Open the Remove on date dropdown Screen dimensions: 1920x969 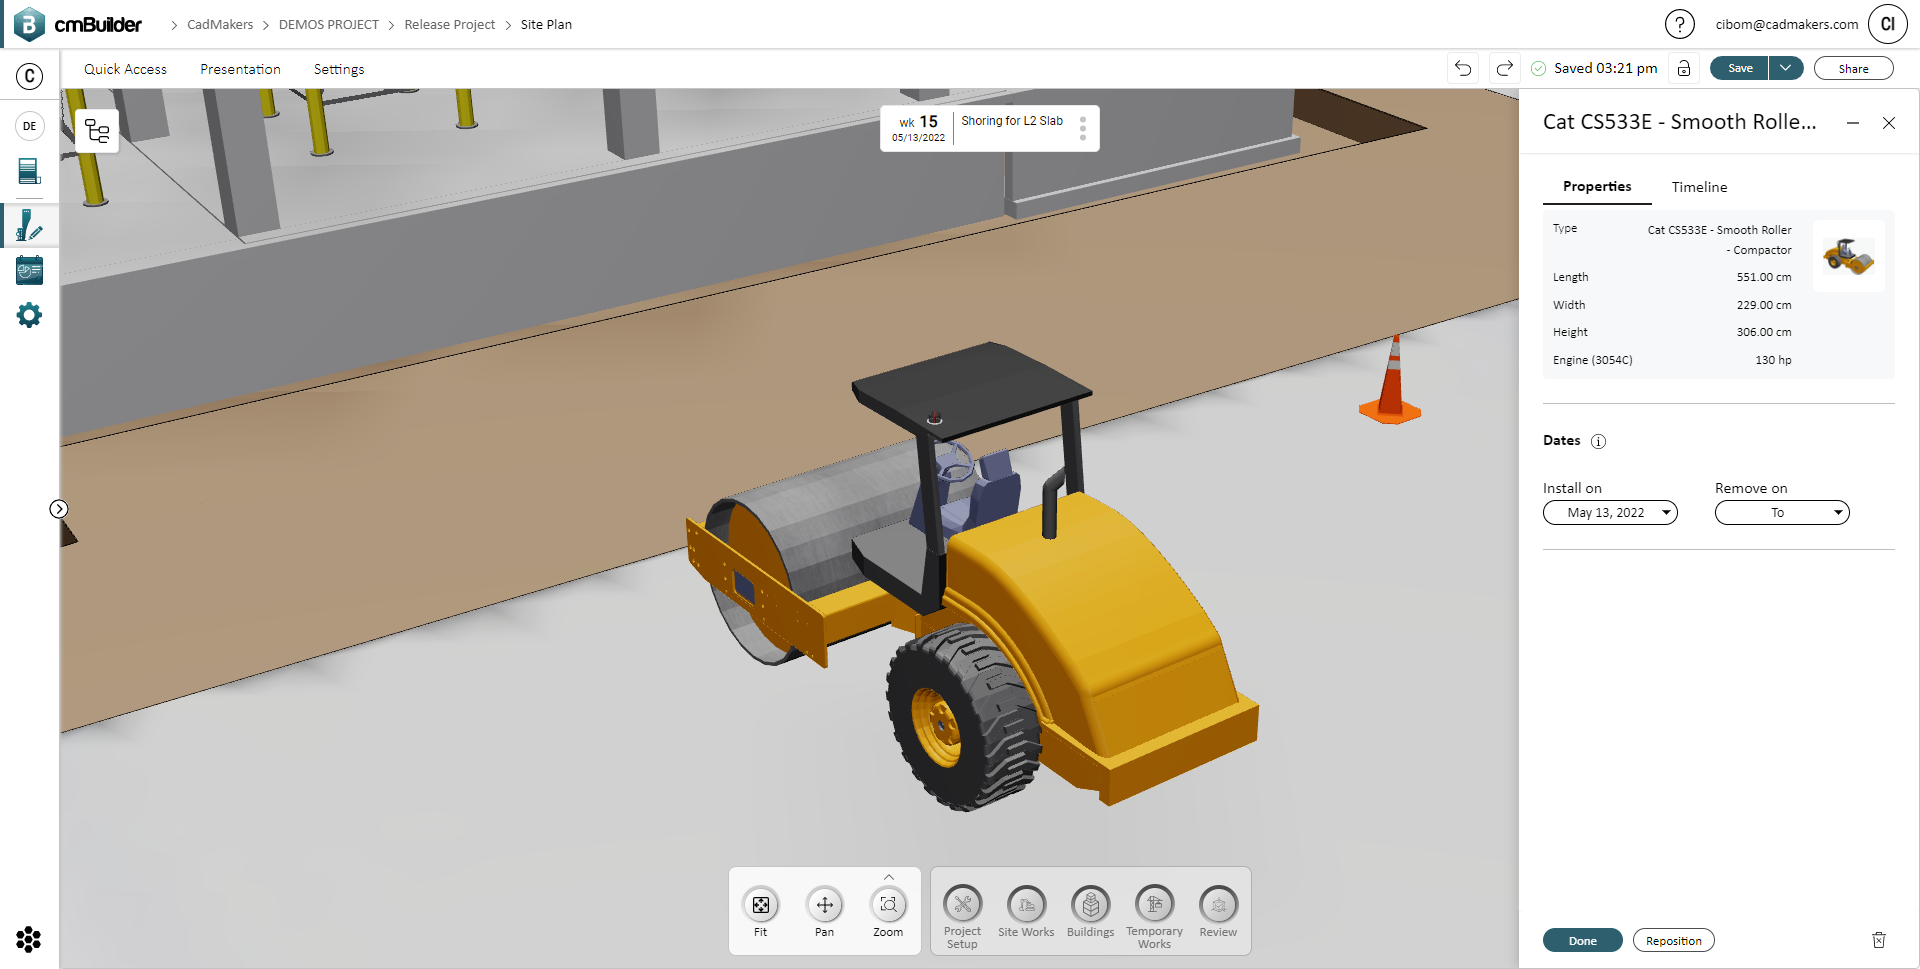pyautogui.click(x=1782, y=513)
